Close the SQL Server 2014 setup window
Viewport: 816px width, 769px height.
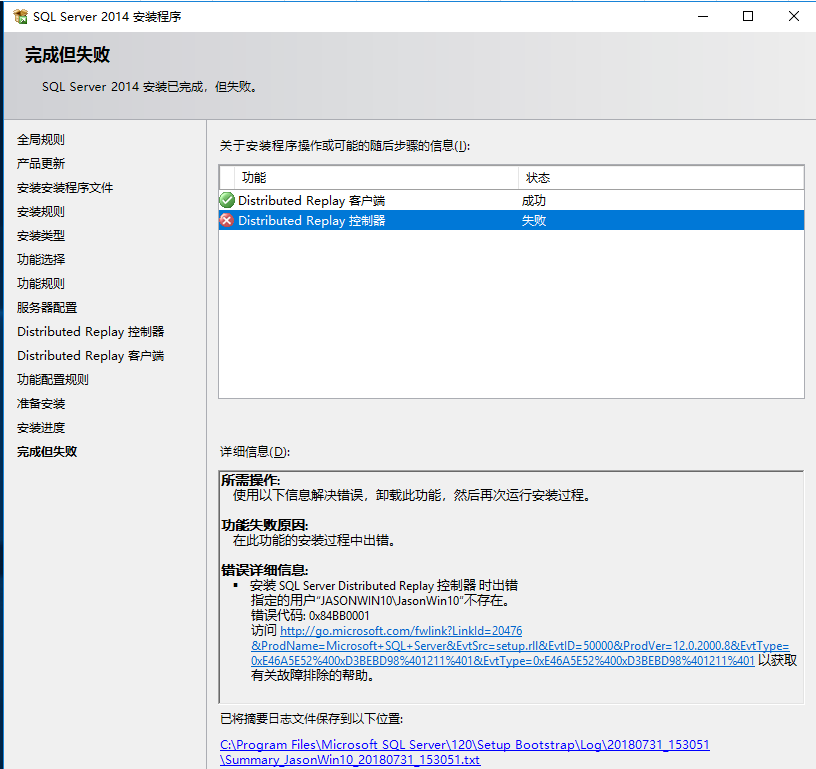click(794, 17)
